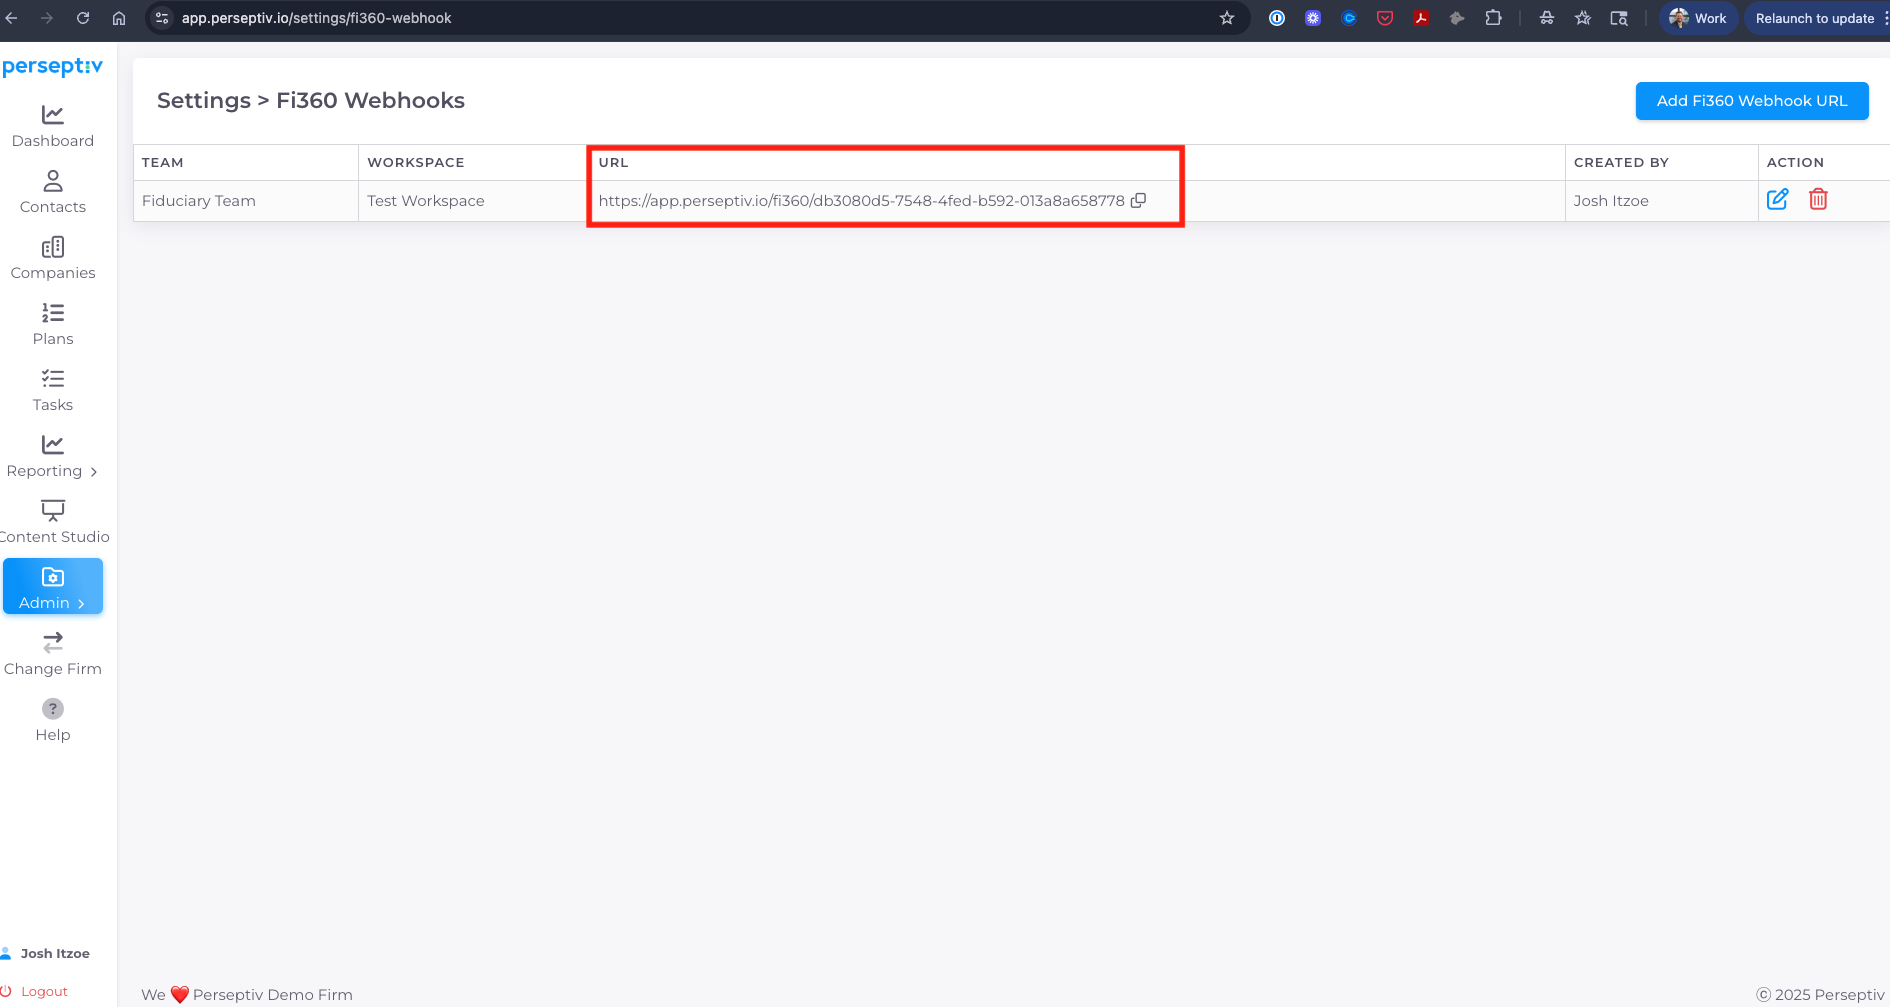Open the Work profile menu
Screen dimensions: 1890x1007
click(1698, 18)
